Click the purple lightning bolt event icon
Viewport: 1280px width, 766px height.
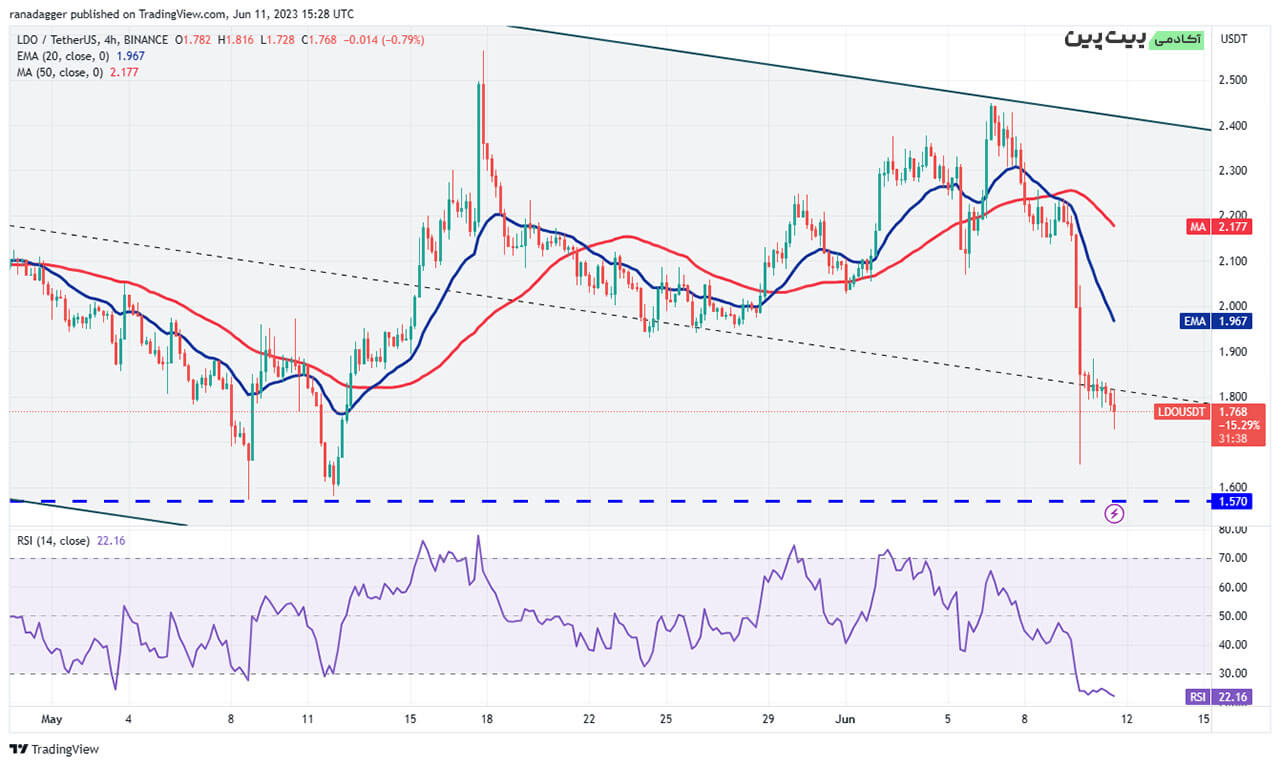click(1114, 514)
